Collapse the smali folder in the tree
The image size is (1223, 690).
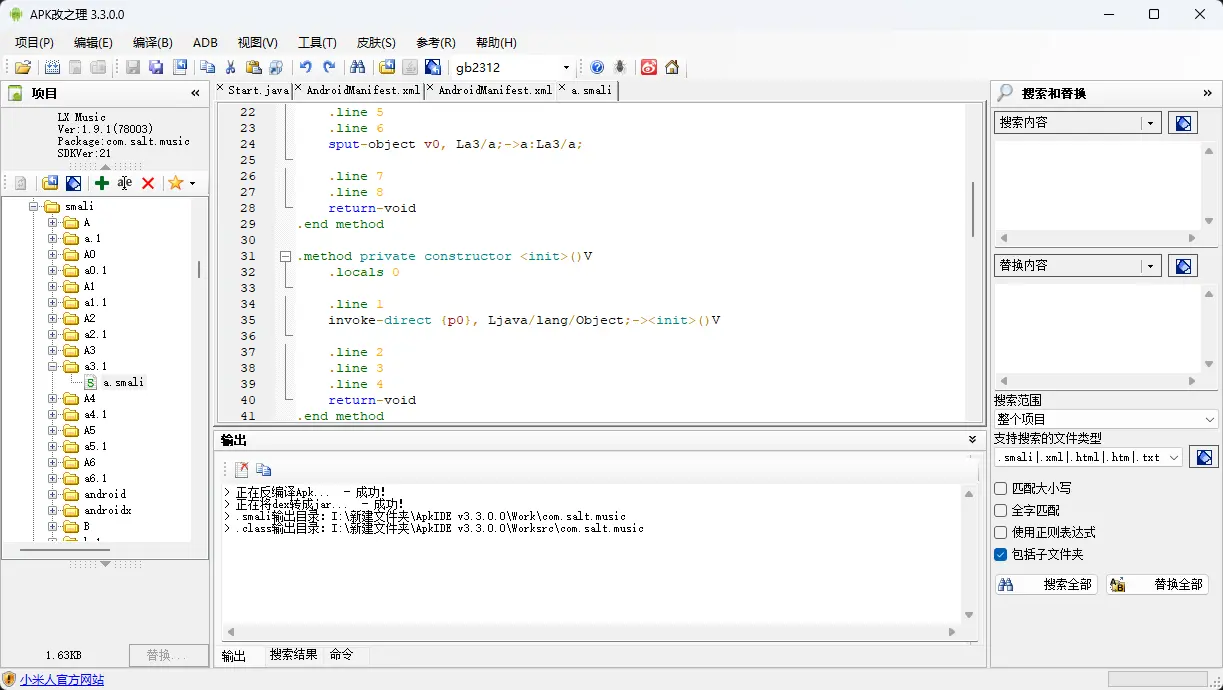coord(33,207)
